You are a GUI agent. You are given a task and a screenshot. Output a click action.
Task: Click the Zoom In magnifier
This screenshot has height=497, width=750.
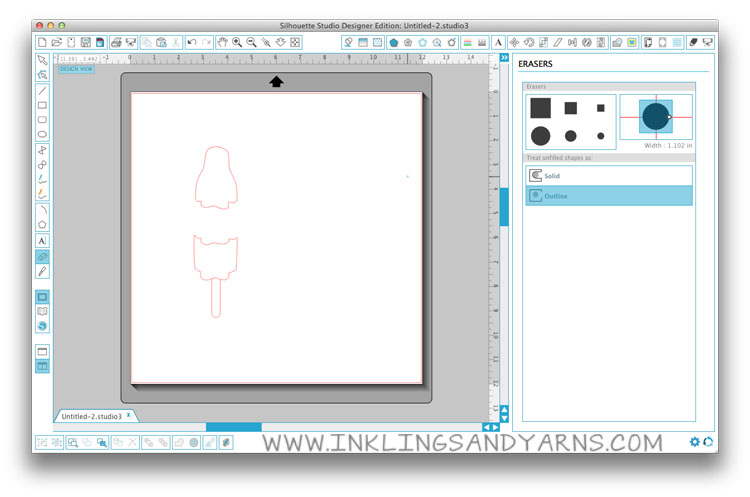pos(237,42)
